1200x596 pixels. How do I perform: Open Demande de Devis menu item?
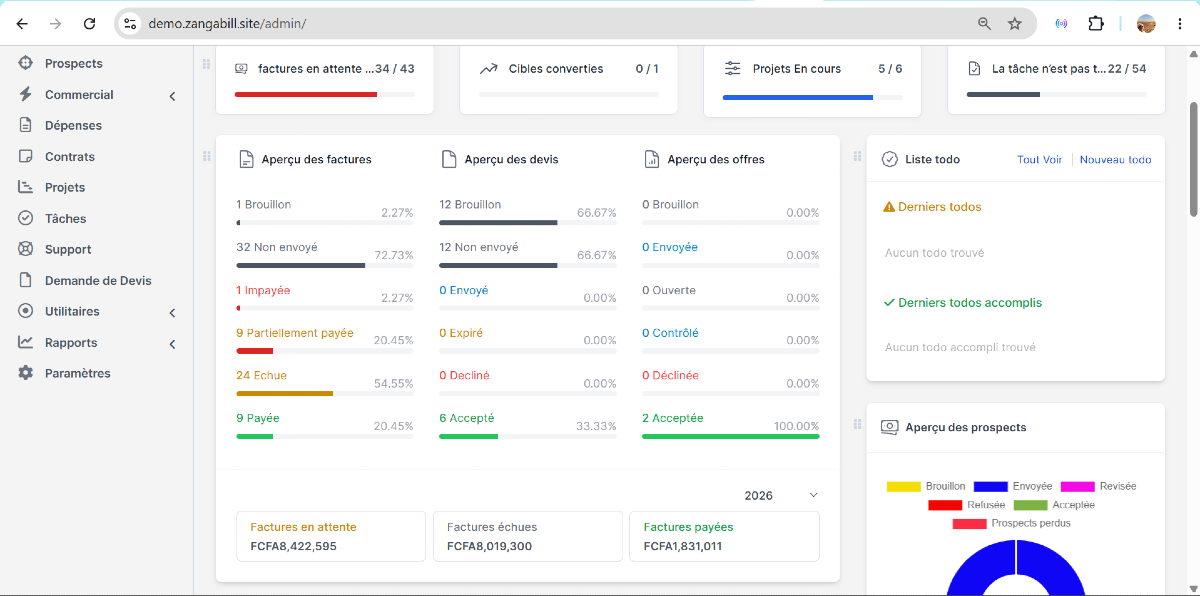[98, 280]
